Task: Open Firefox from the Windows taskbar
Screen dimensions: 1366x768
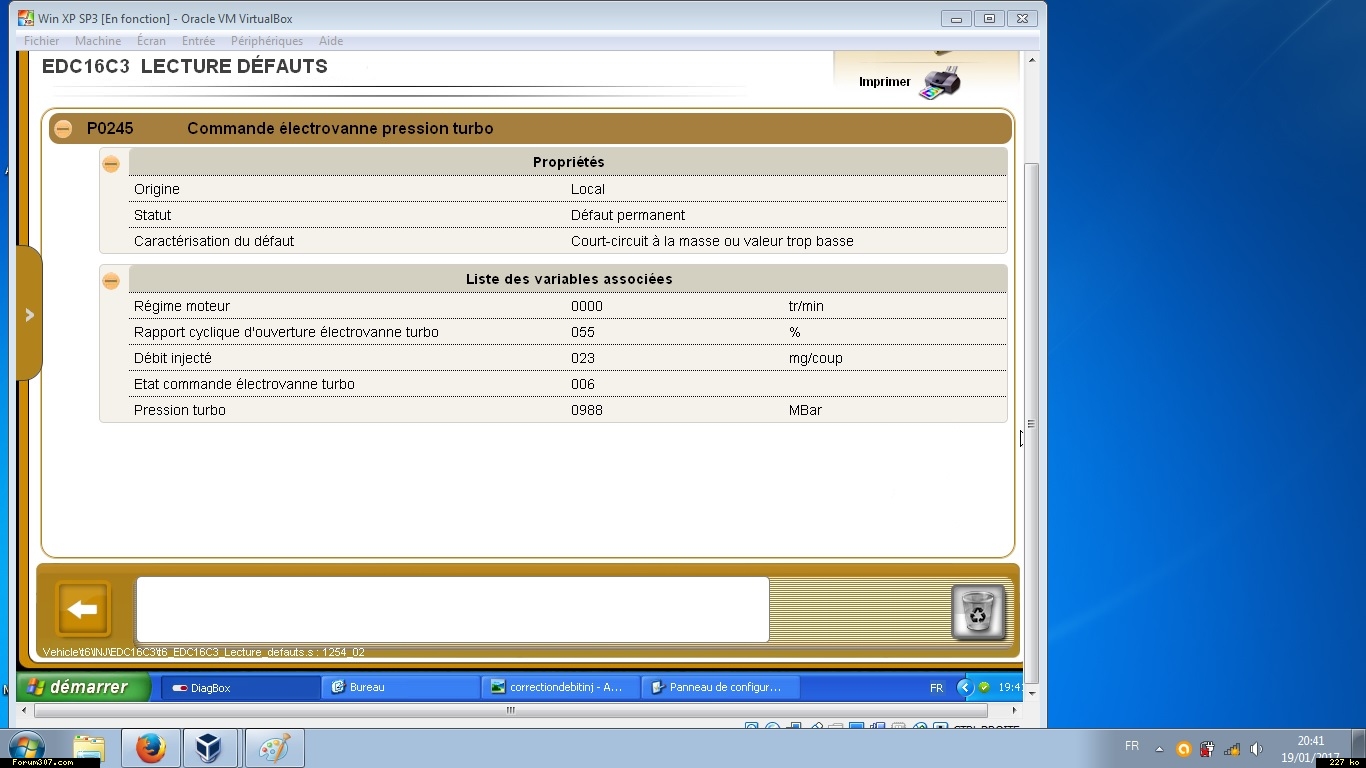Action: point(151,748)
